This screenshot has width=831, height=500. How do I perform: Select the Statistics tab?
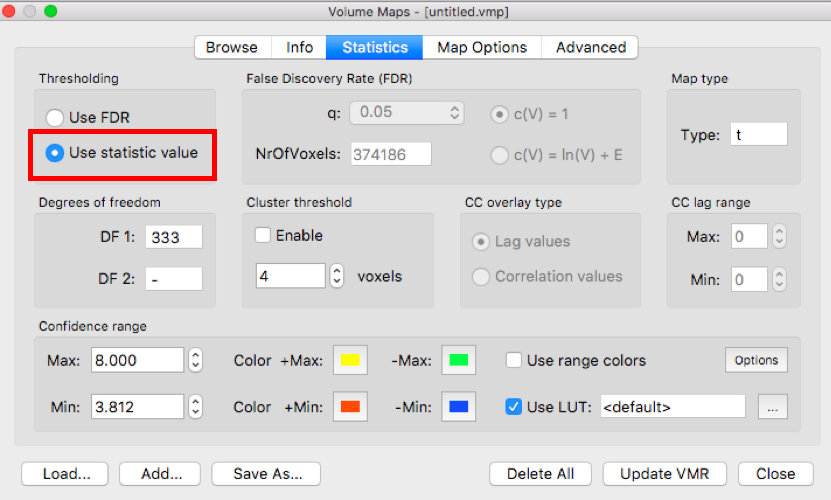(375, 47)
